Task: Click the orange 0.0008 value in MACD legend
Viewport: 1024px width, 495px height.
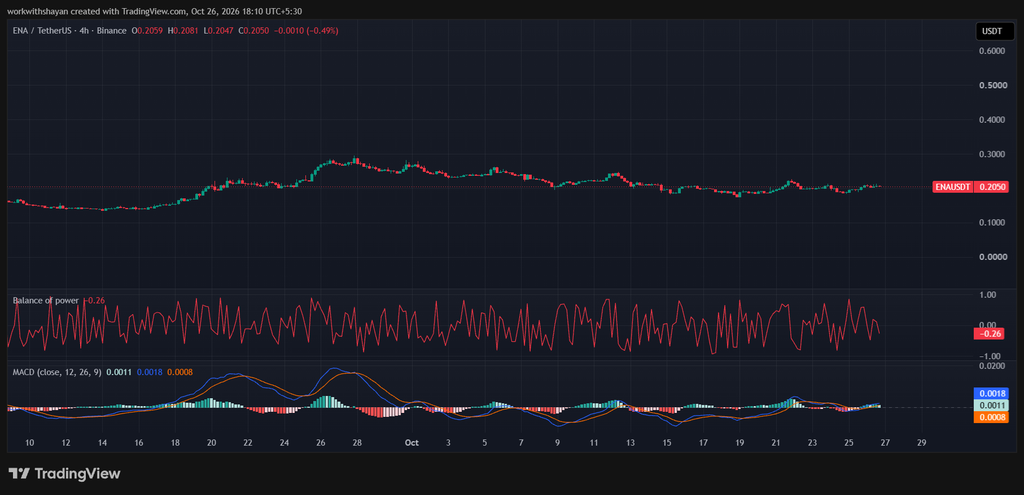Action: (x=180, y=372)
